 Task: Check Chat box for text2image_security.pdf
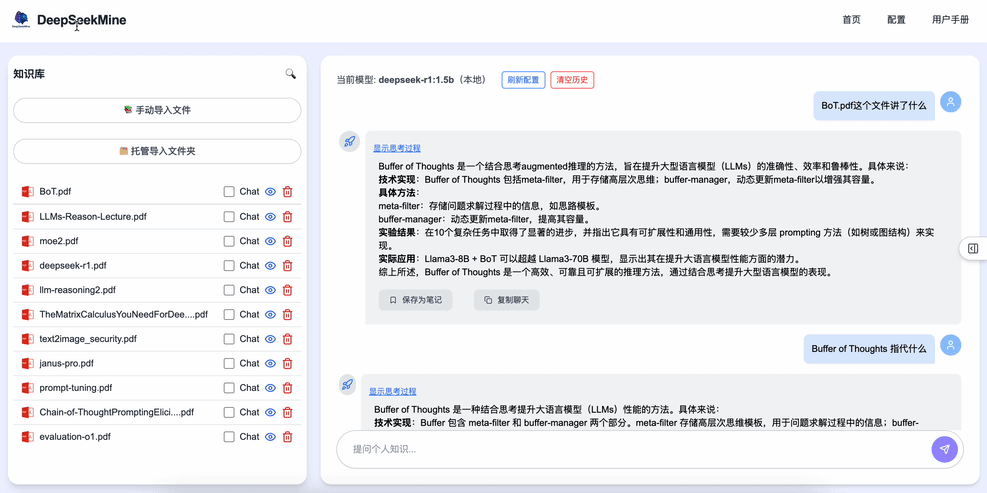click(229, 339)
